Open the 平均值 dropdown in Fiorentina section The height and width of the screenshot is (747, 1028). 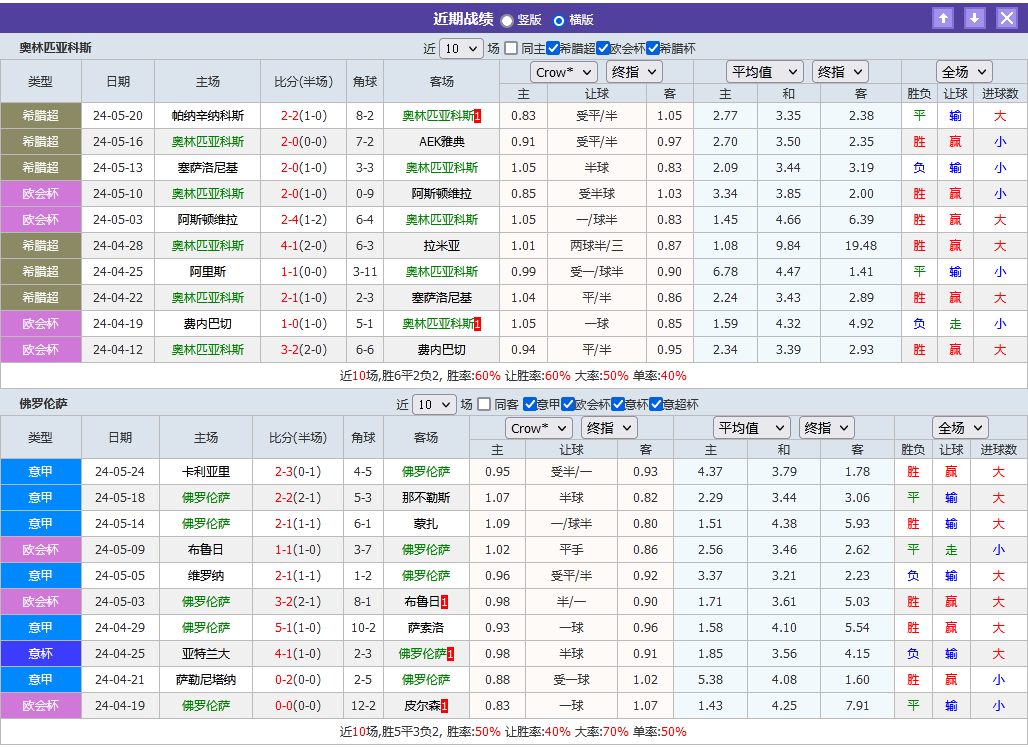(751, 427)
